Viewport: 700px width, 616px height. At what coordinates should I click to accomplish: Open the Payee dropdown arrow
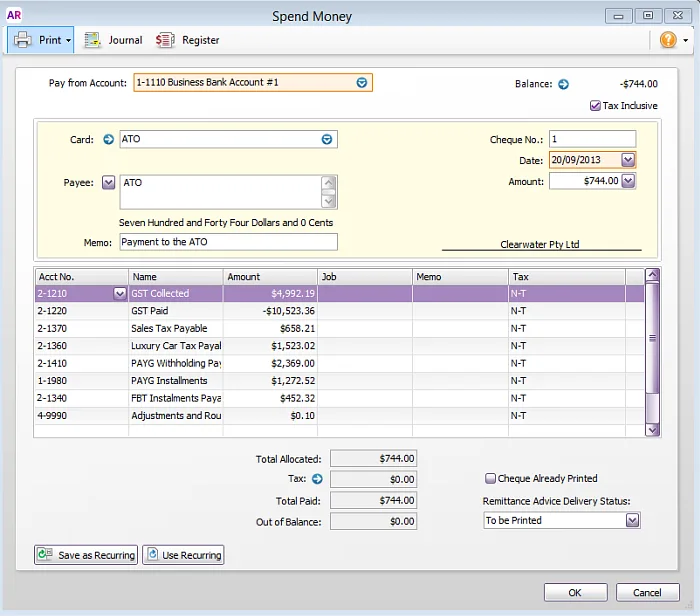pos(108,182)
